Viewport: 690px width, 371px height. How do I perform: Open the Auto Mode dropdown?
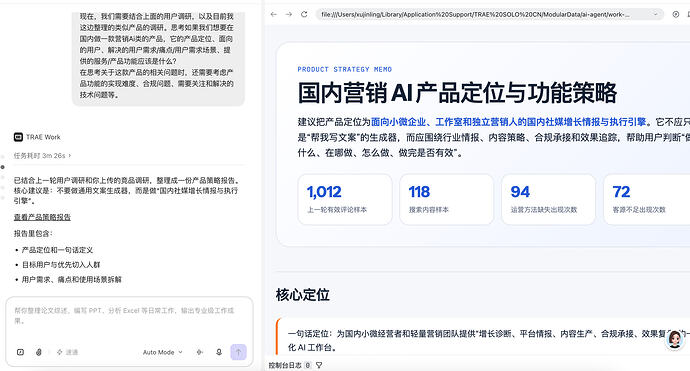click(162, 352)
